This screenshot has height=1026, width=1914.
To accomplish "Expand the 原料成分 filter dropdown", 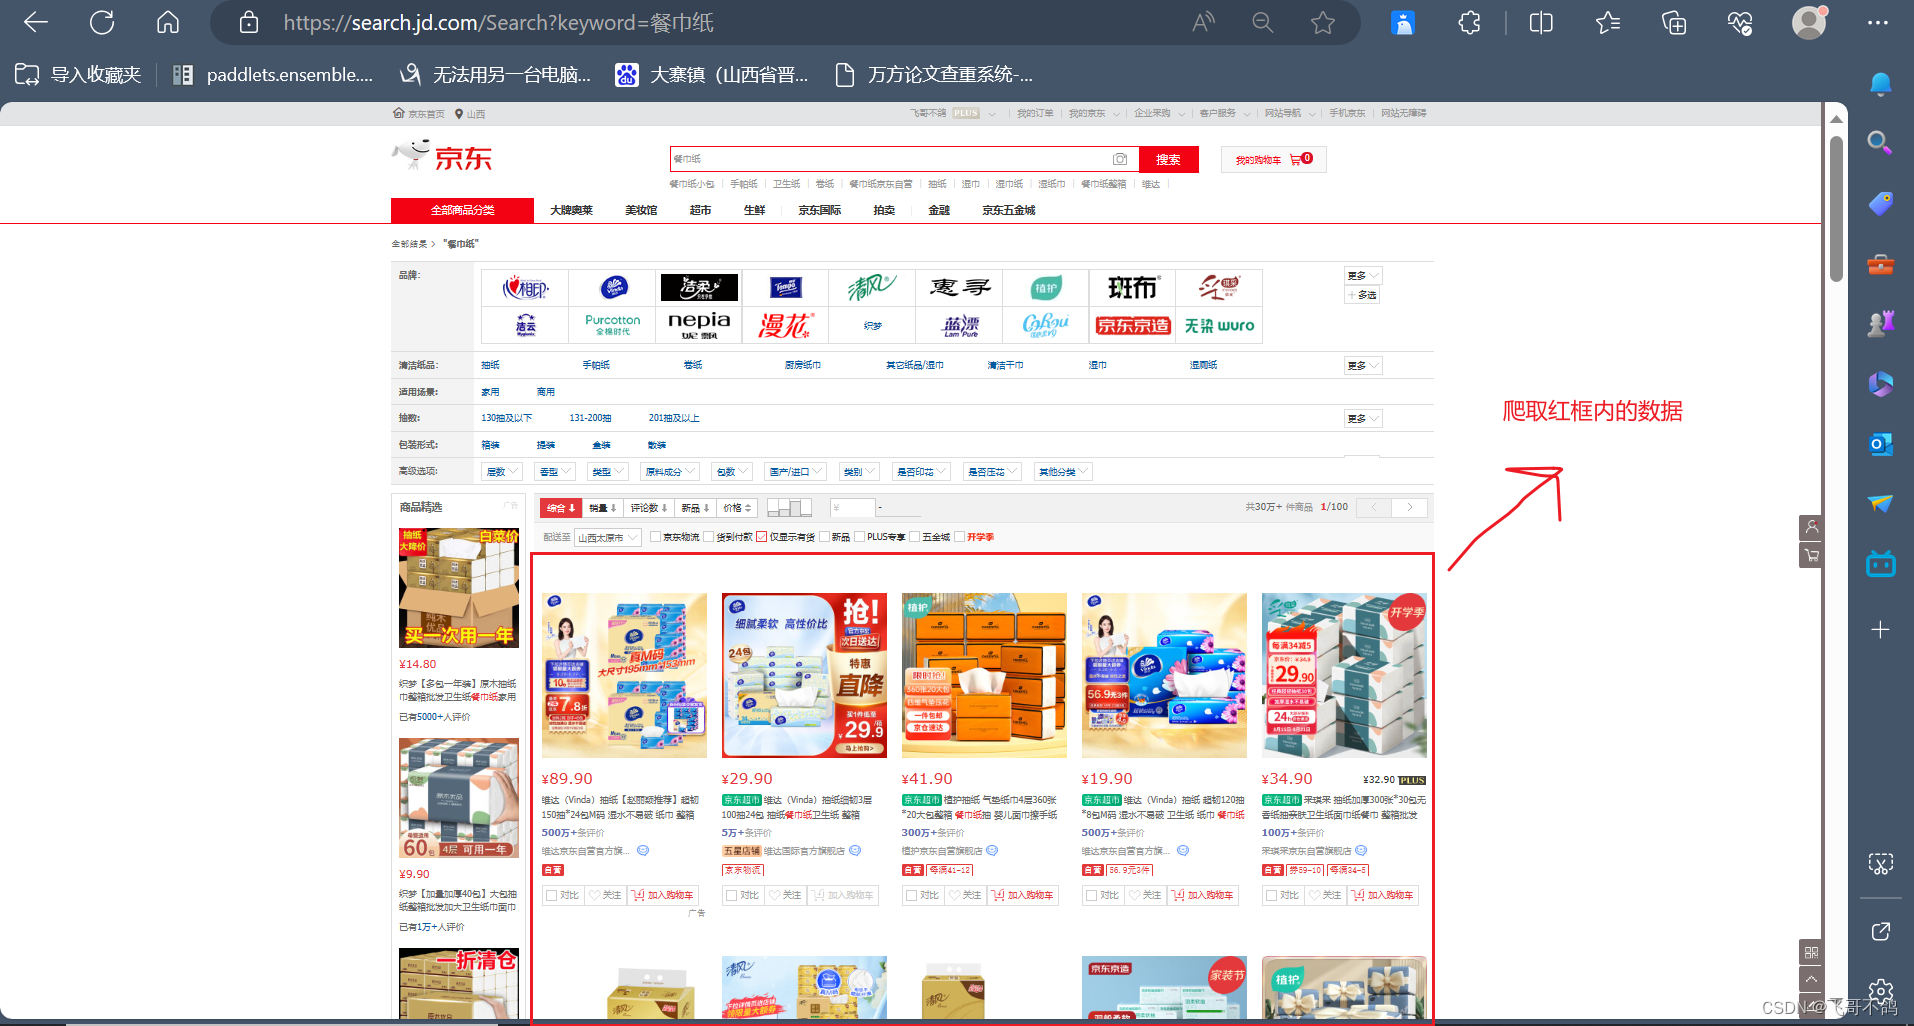I will [669, 471].
